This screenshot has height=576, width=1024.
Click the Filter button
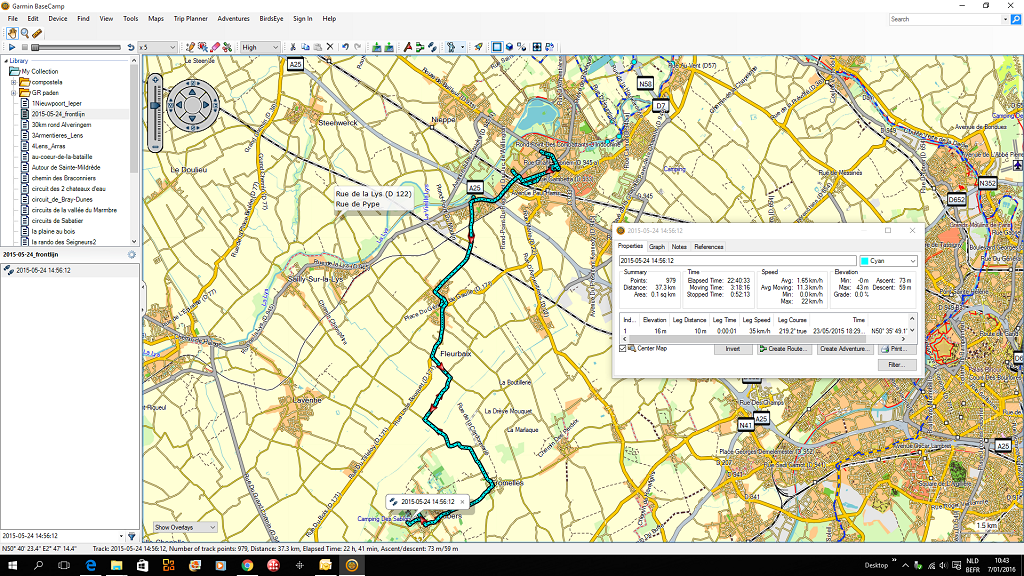pos(897,364)
